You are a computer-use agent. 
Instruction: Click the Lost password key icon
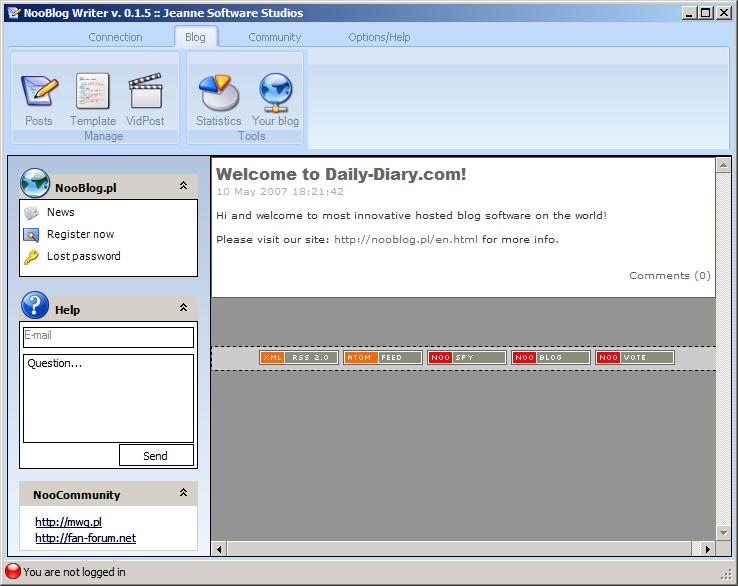tap(32, 257)
